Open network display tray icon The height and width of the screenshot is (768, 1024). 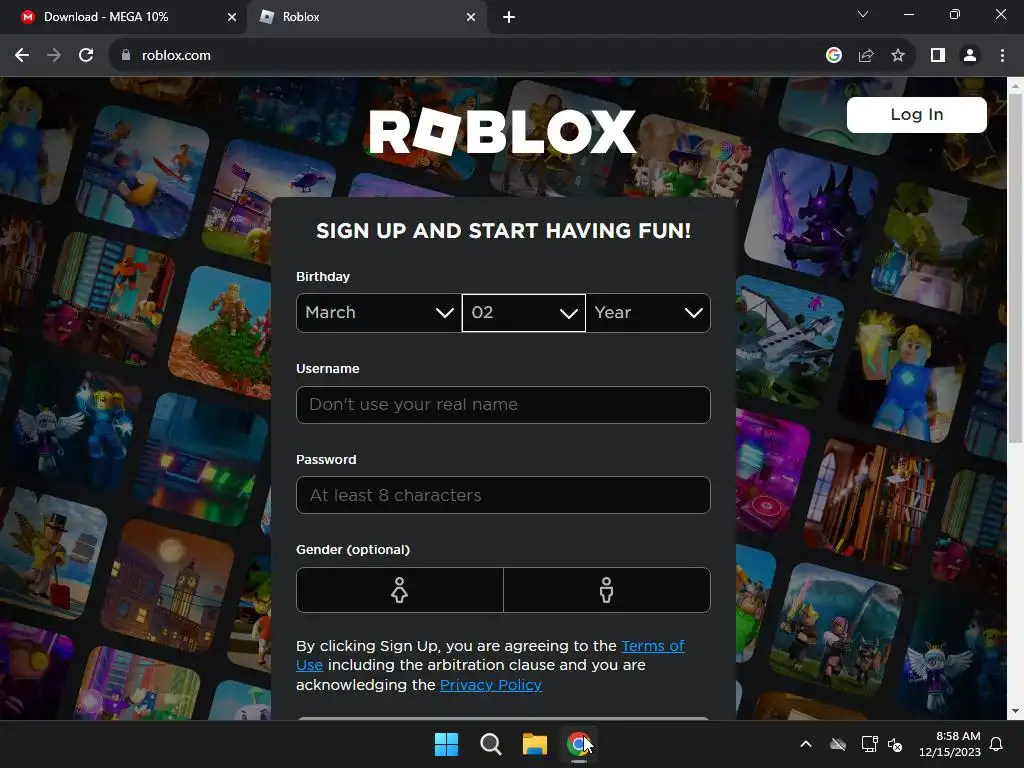click(869, 744)
